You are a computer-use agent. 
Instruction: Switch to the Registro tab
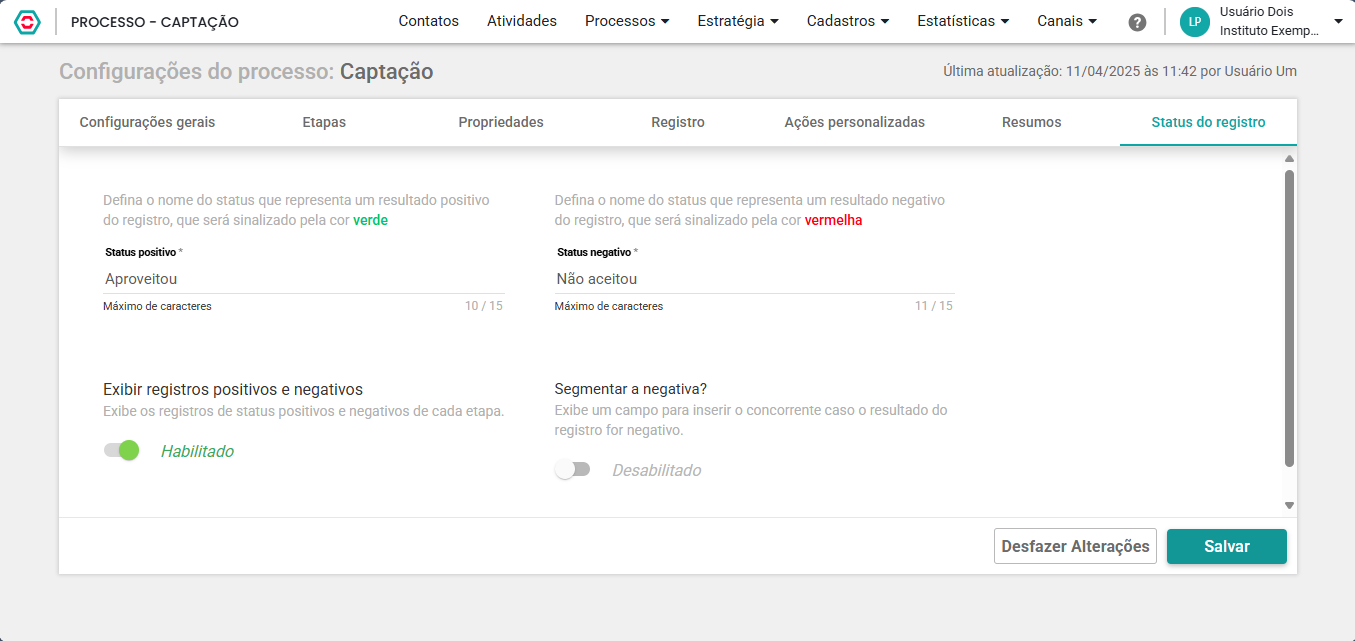(x=678, y=122)
